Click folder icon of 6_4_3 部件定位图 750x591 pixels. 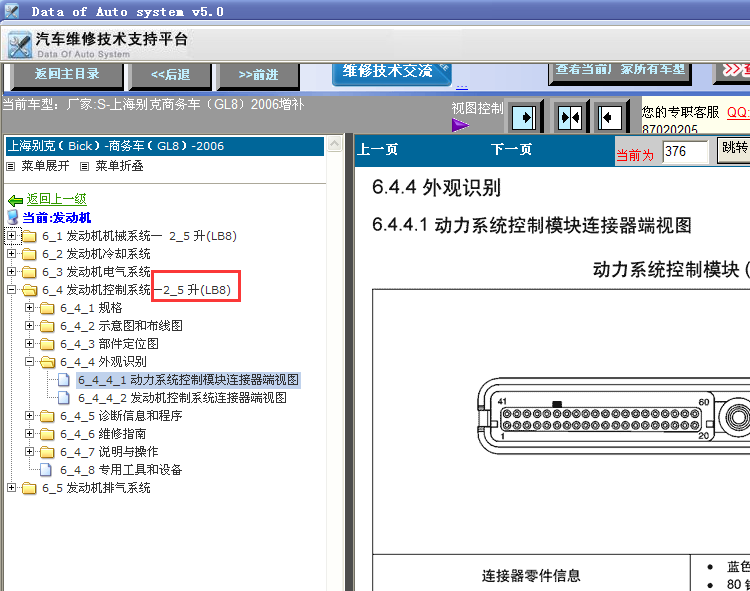pyautogui.click(x=47, y=344)
